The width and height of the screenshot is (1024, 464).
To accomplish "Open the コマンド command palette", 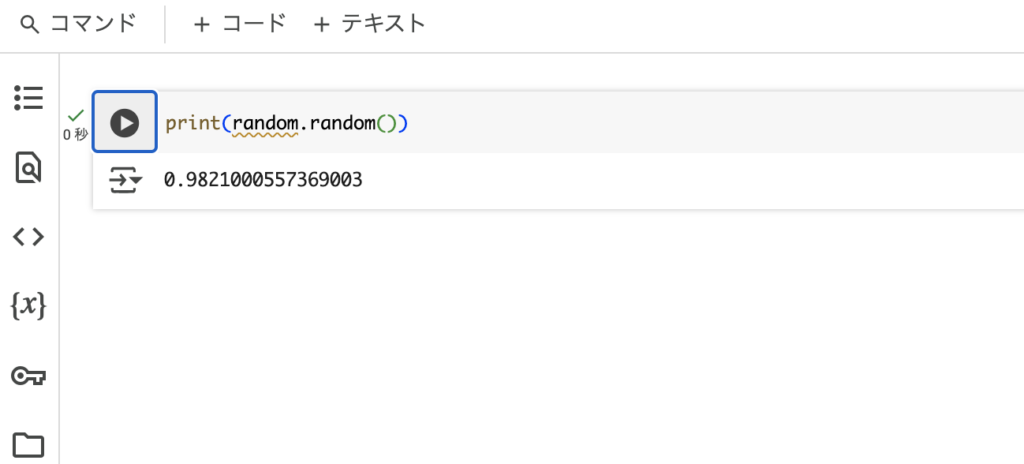I will (78, 24).
